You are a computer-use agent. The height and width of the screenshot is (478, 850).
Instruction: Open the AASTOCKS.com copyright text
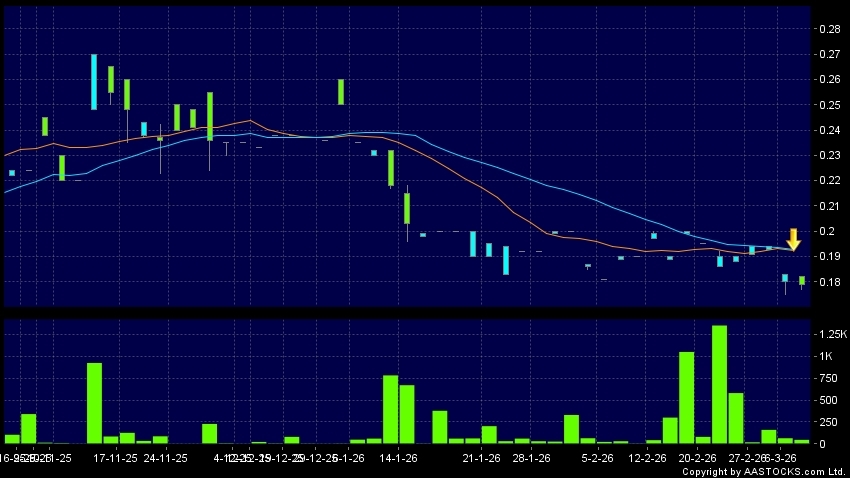(764, 472)
